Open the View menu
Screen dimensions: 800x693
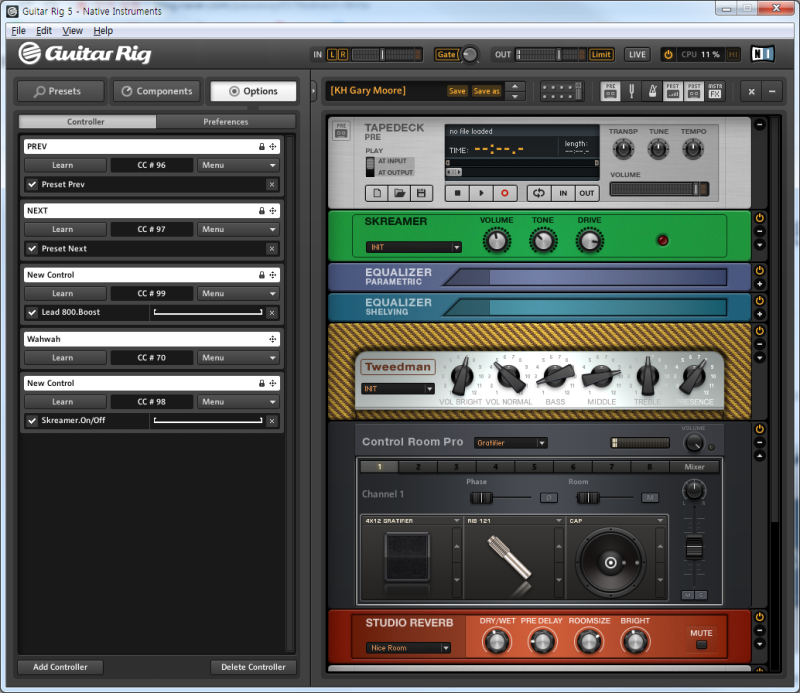(72, 31)
